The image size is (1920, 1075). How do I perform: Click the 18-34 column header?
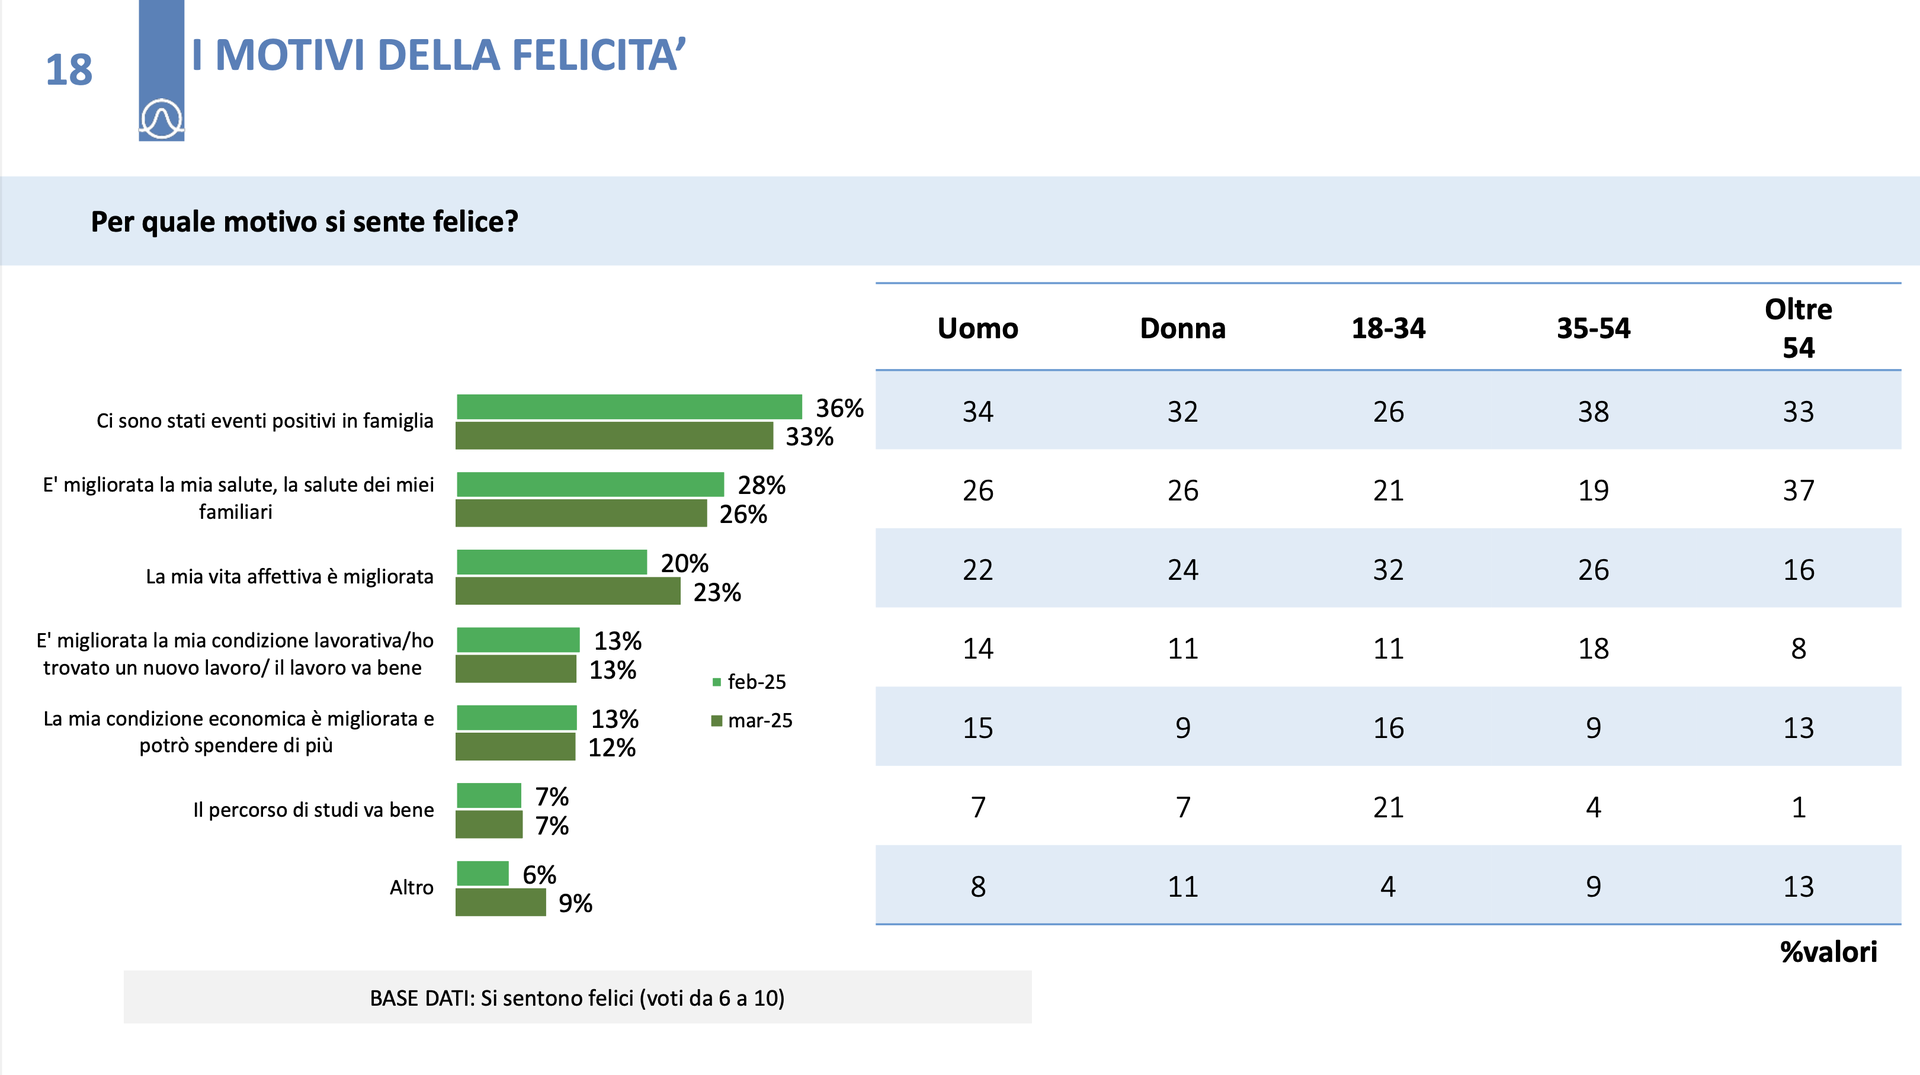coord(1388,328)
